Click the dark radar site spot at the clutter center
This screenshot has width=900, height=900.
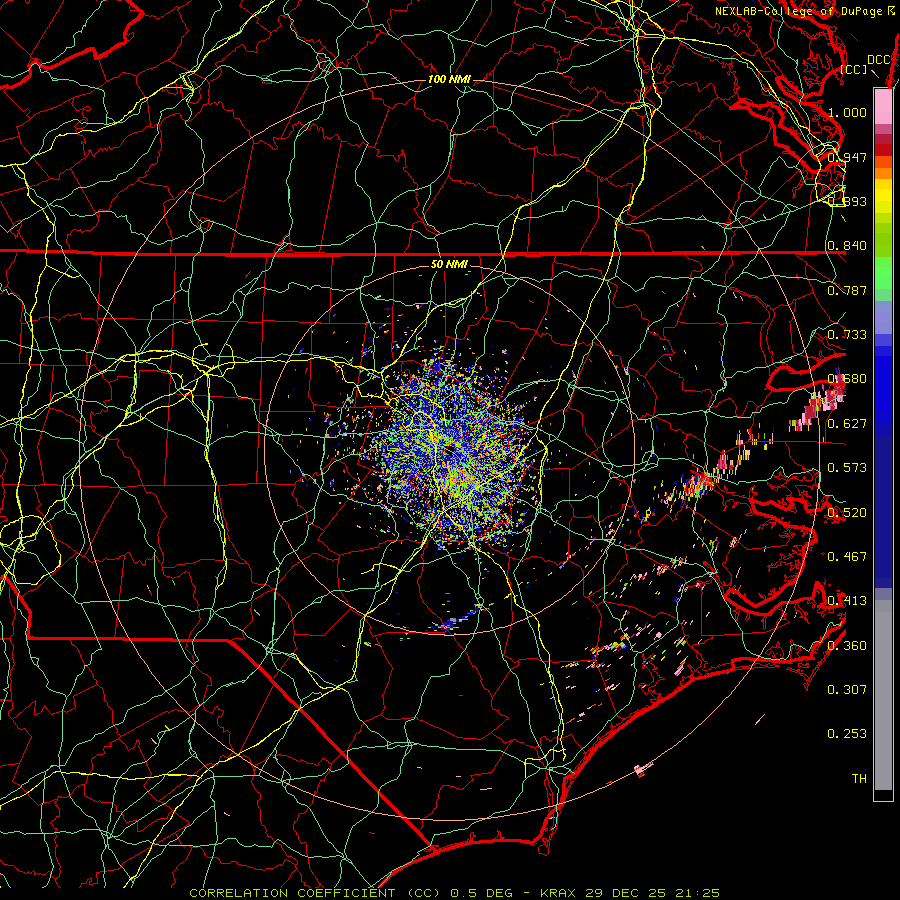451,451
